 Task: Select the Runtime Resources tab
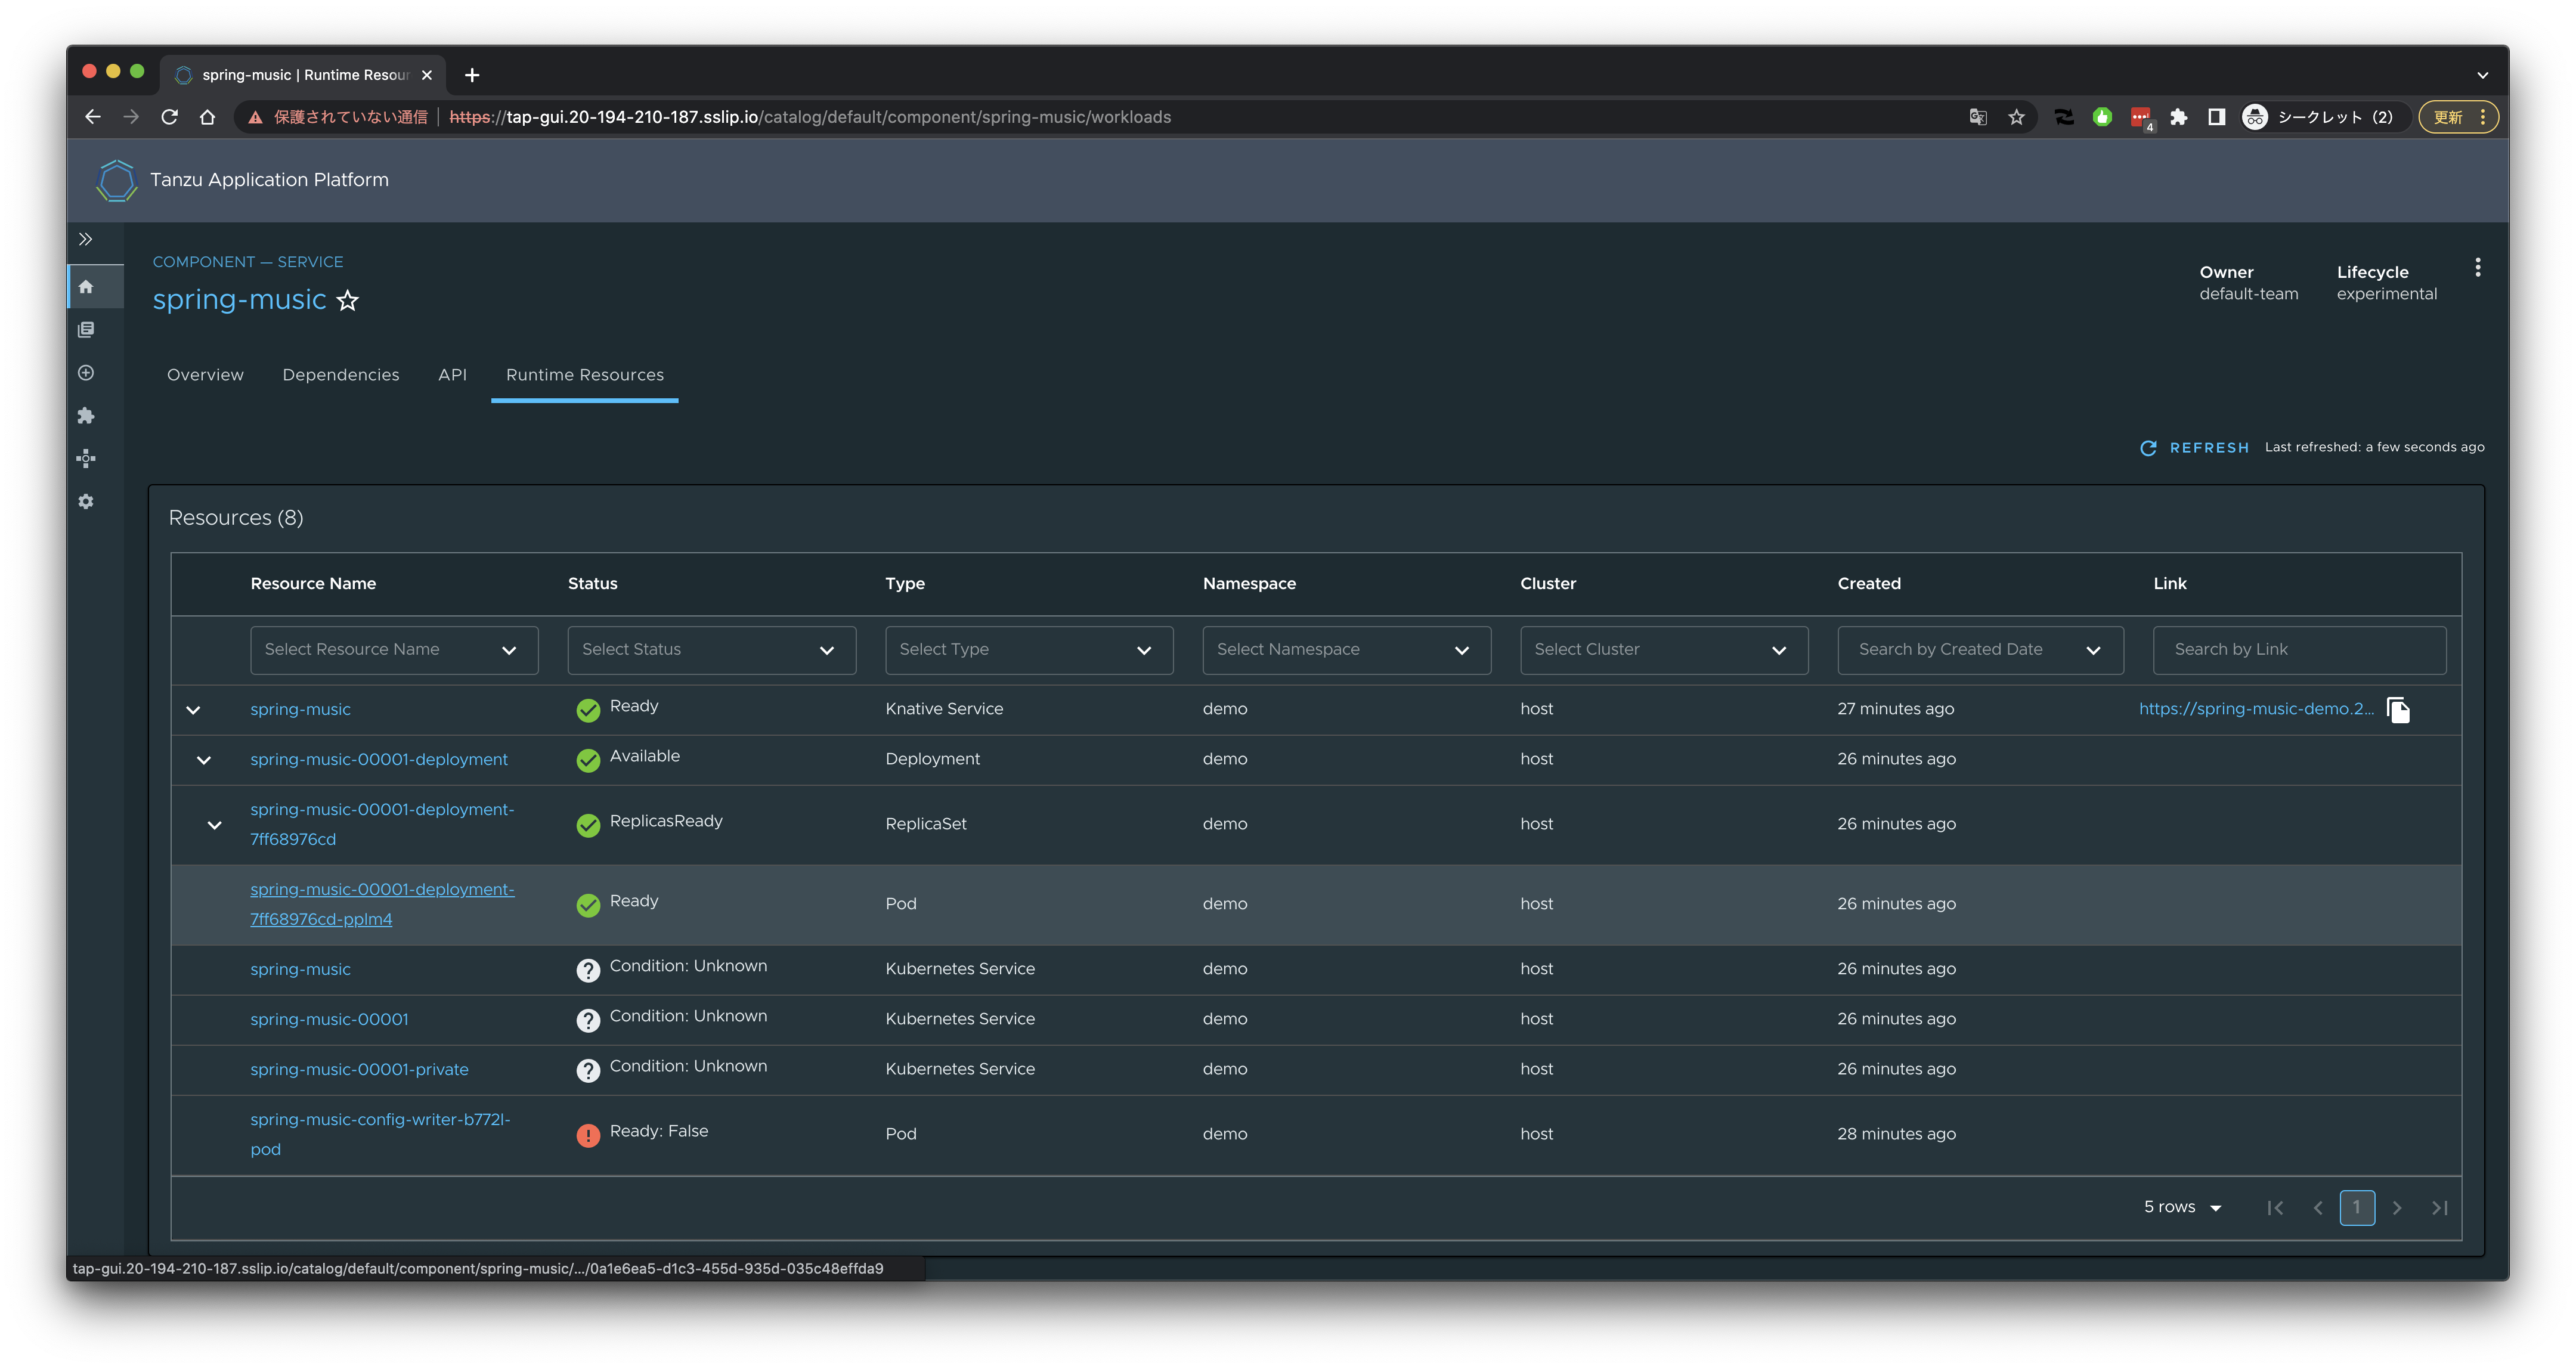pos(584,375)
